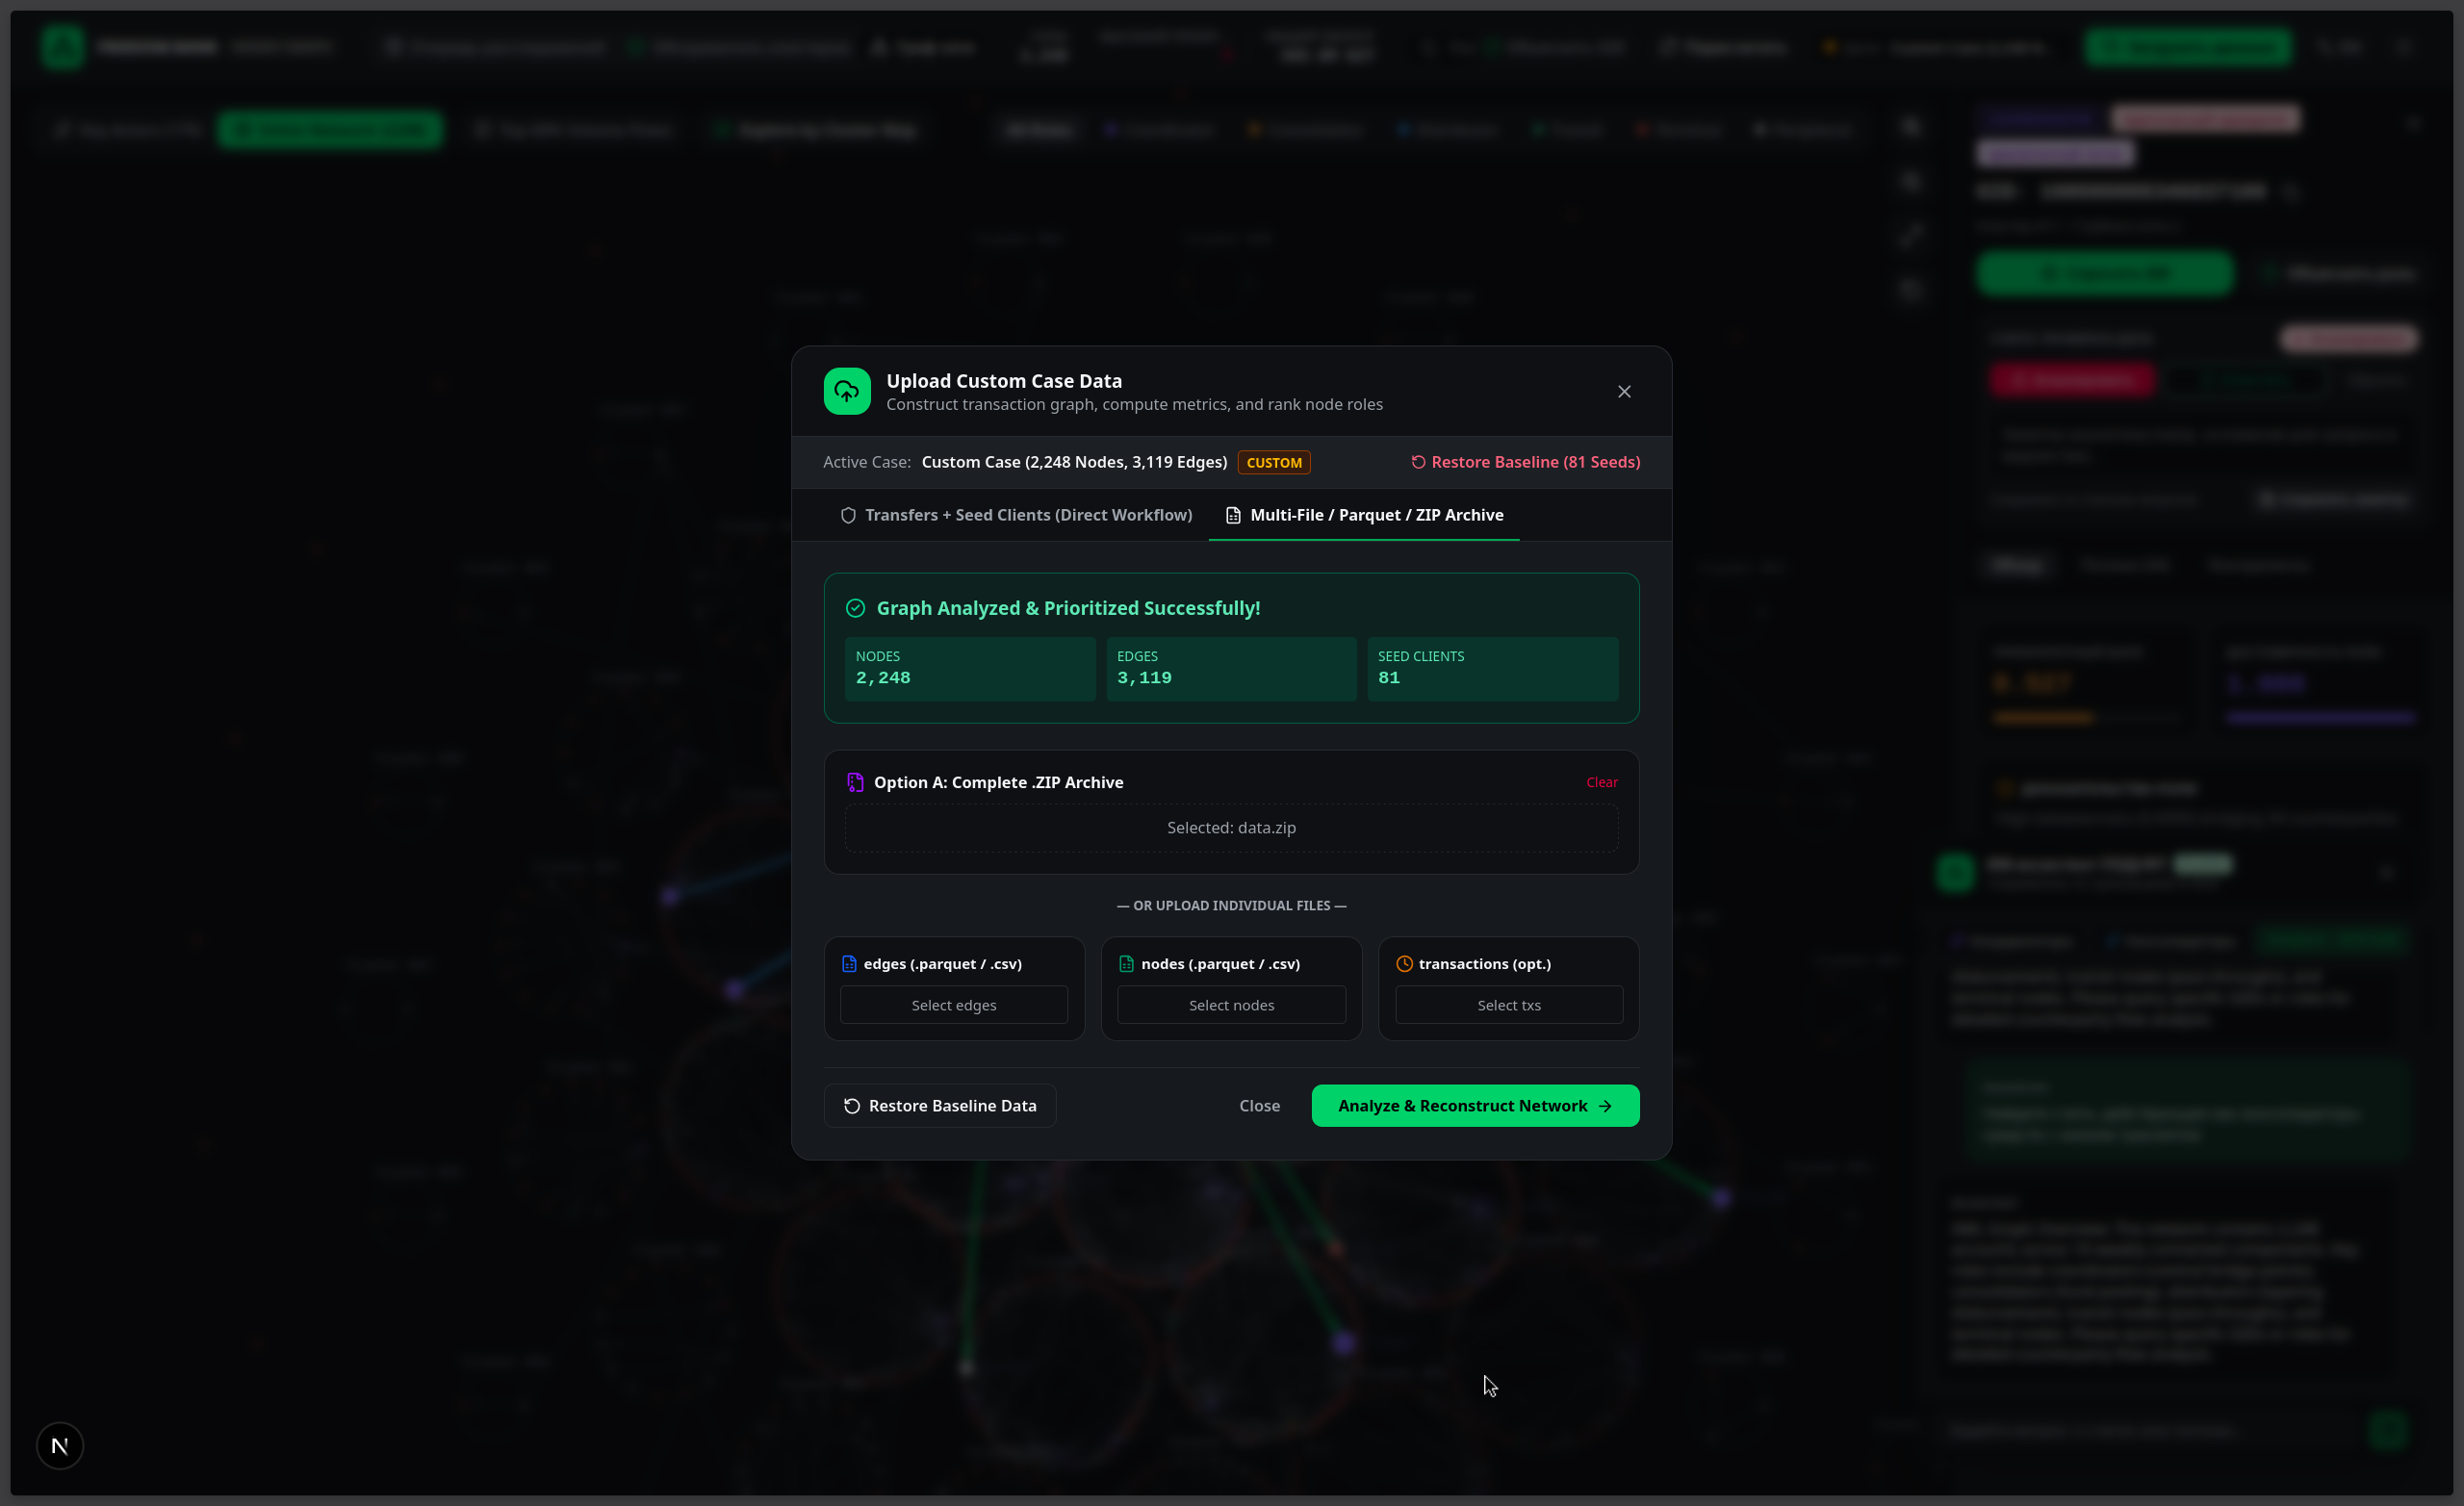Select Multi-File / Parquet / ZIP Archive tab
The width and height of the screenshot is (2464, 1506).
pos(1364,514)
